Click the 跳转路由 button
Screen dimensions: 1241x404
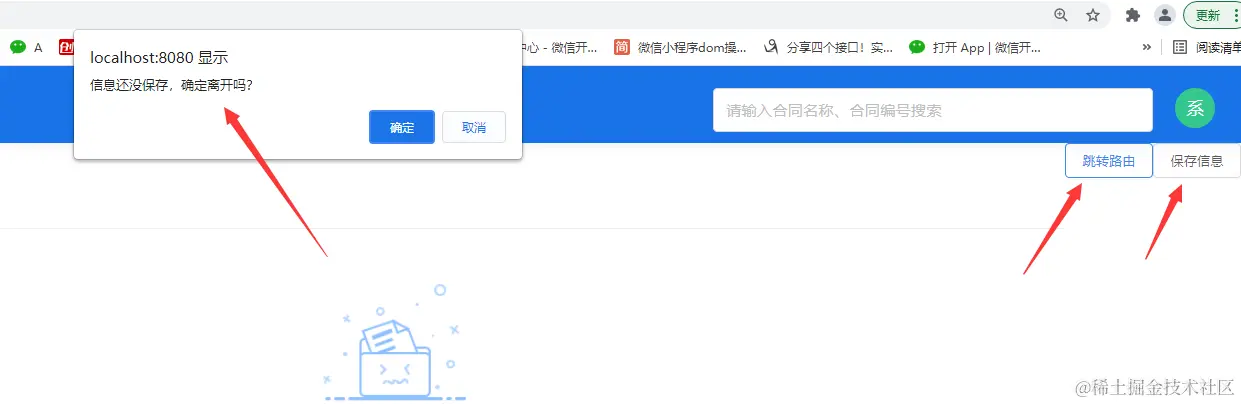pyautogui.click(x=1109, y=161)
